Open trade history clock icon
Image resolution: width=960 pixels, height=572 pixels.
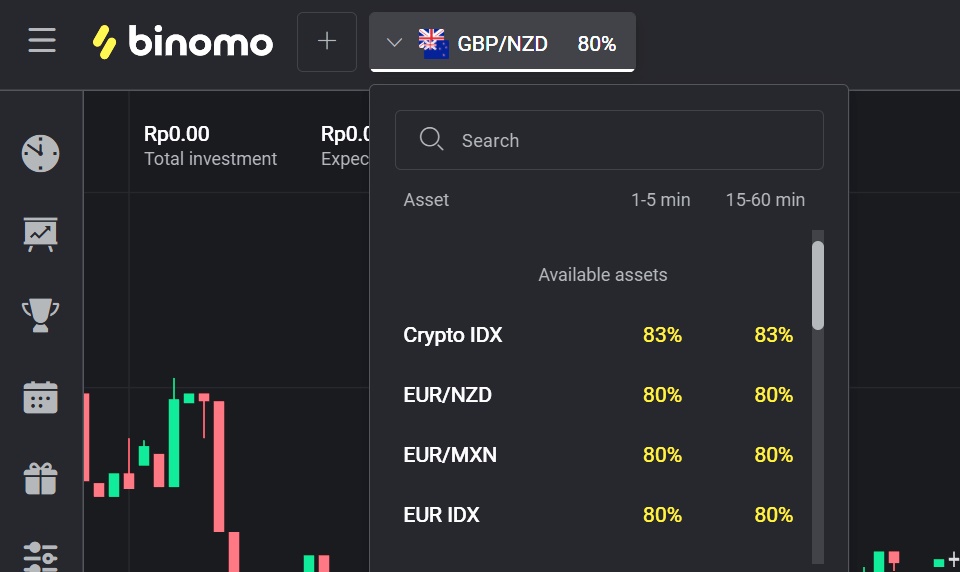pyautogui.click(x=41, y=153)
